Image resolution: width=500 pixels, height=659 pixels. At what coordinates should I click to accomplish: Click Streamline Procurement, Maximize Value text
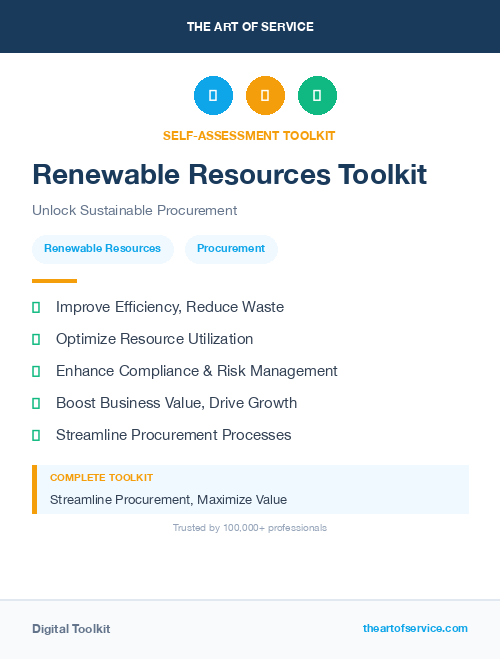click(x=168, y=500)
